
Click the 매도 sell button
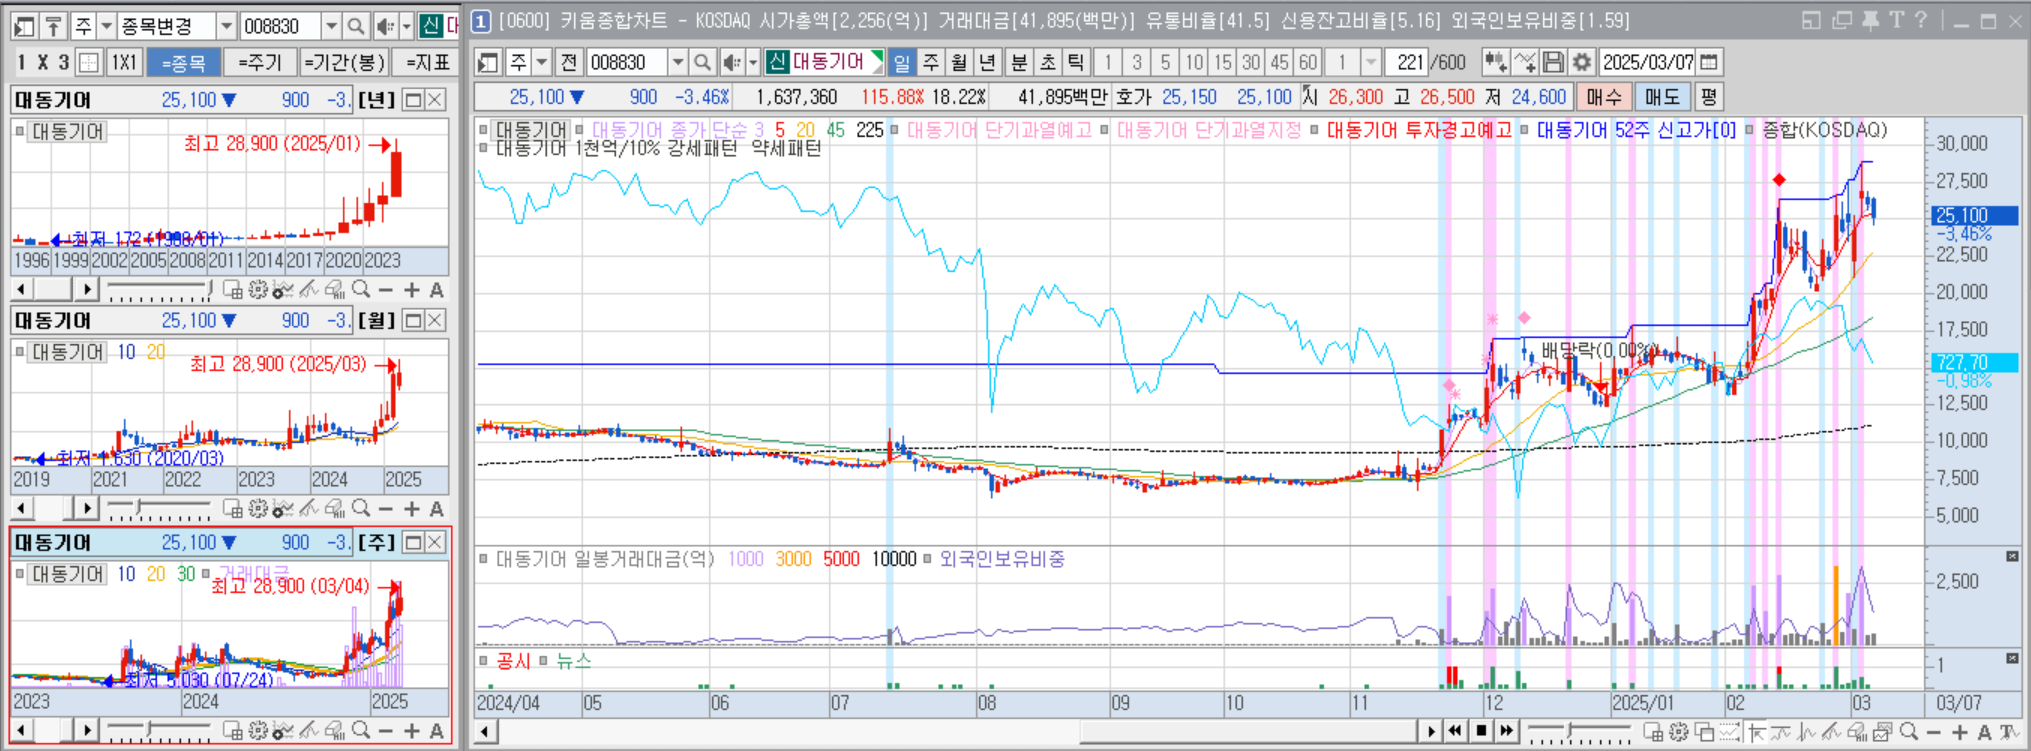(1662, 97)
